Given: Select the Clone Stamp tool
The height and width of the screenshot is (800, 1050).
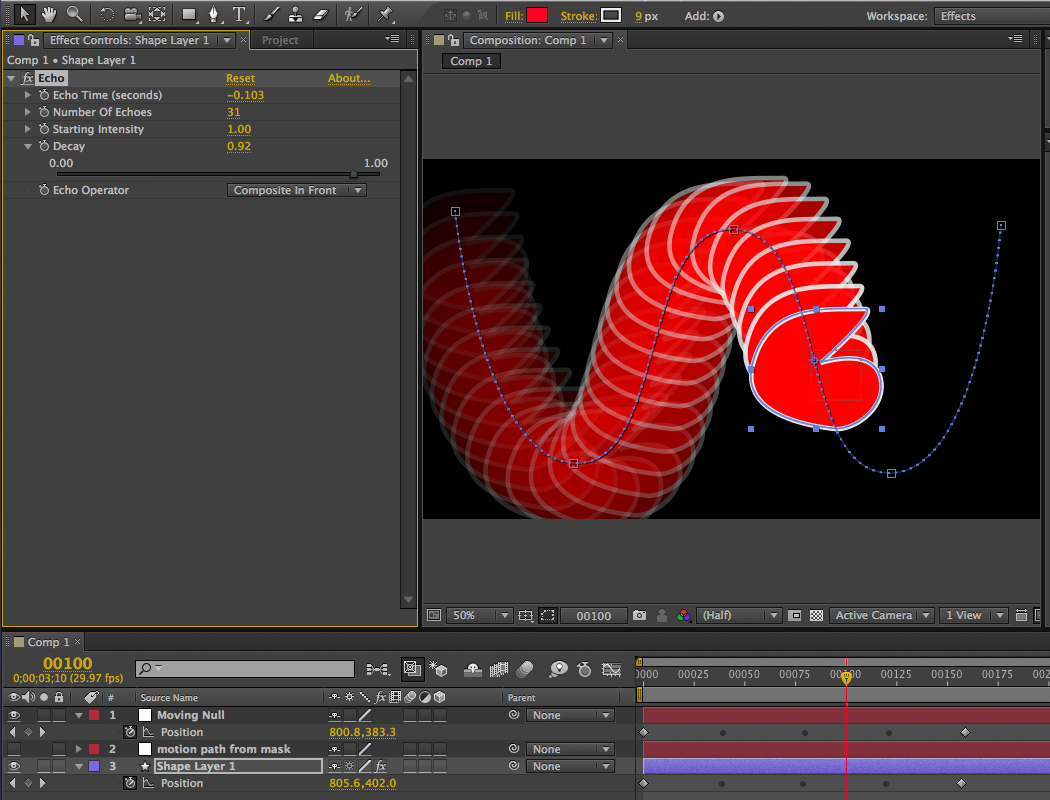Looking at the screenshot, I should [x=295, y=15].
